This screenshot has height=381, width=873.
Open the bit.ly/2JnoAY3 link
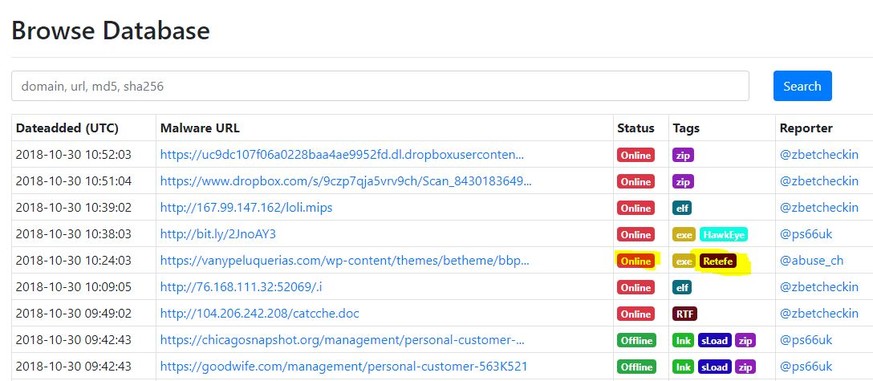tap(218, 235)
